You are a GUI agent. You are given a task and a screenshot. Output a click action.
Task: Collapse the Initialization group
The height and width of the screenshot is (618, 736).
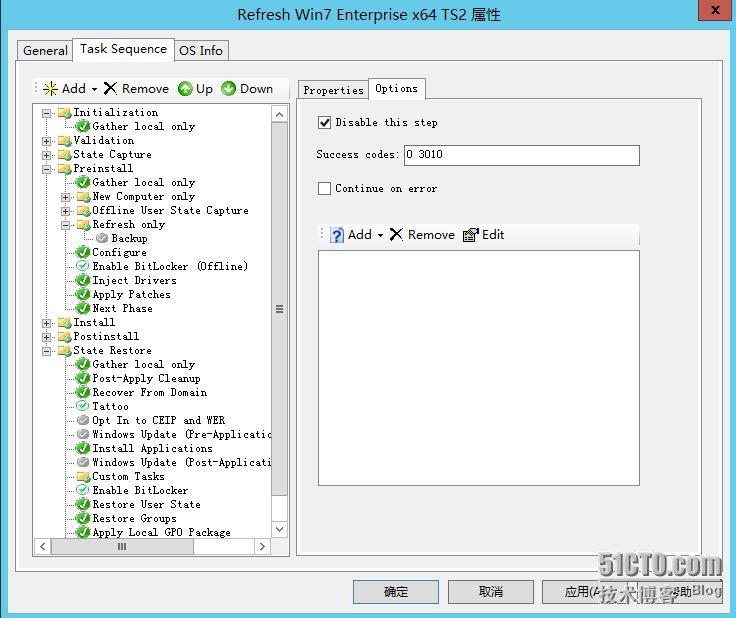46,113
